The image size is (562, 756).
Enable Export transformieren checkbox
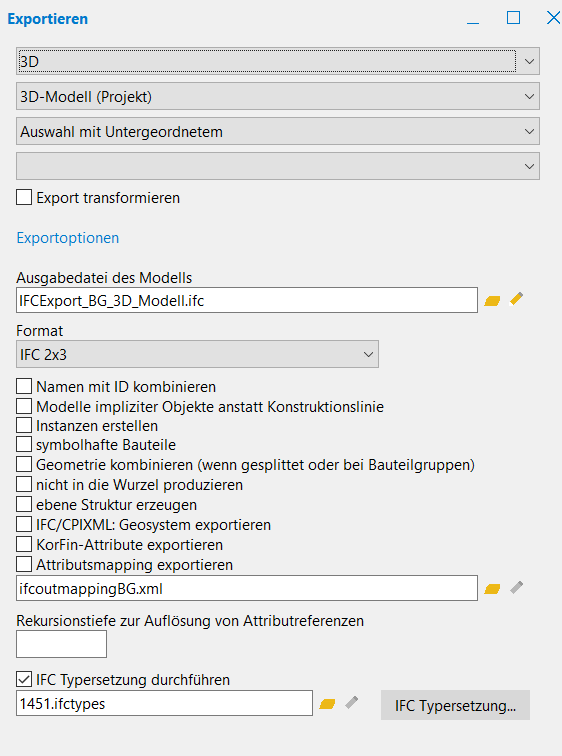[24, 198]
